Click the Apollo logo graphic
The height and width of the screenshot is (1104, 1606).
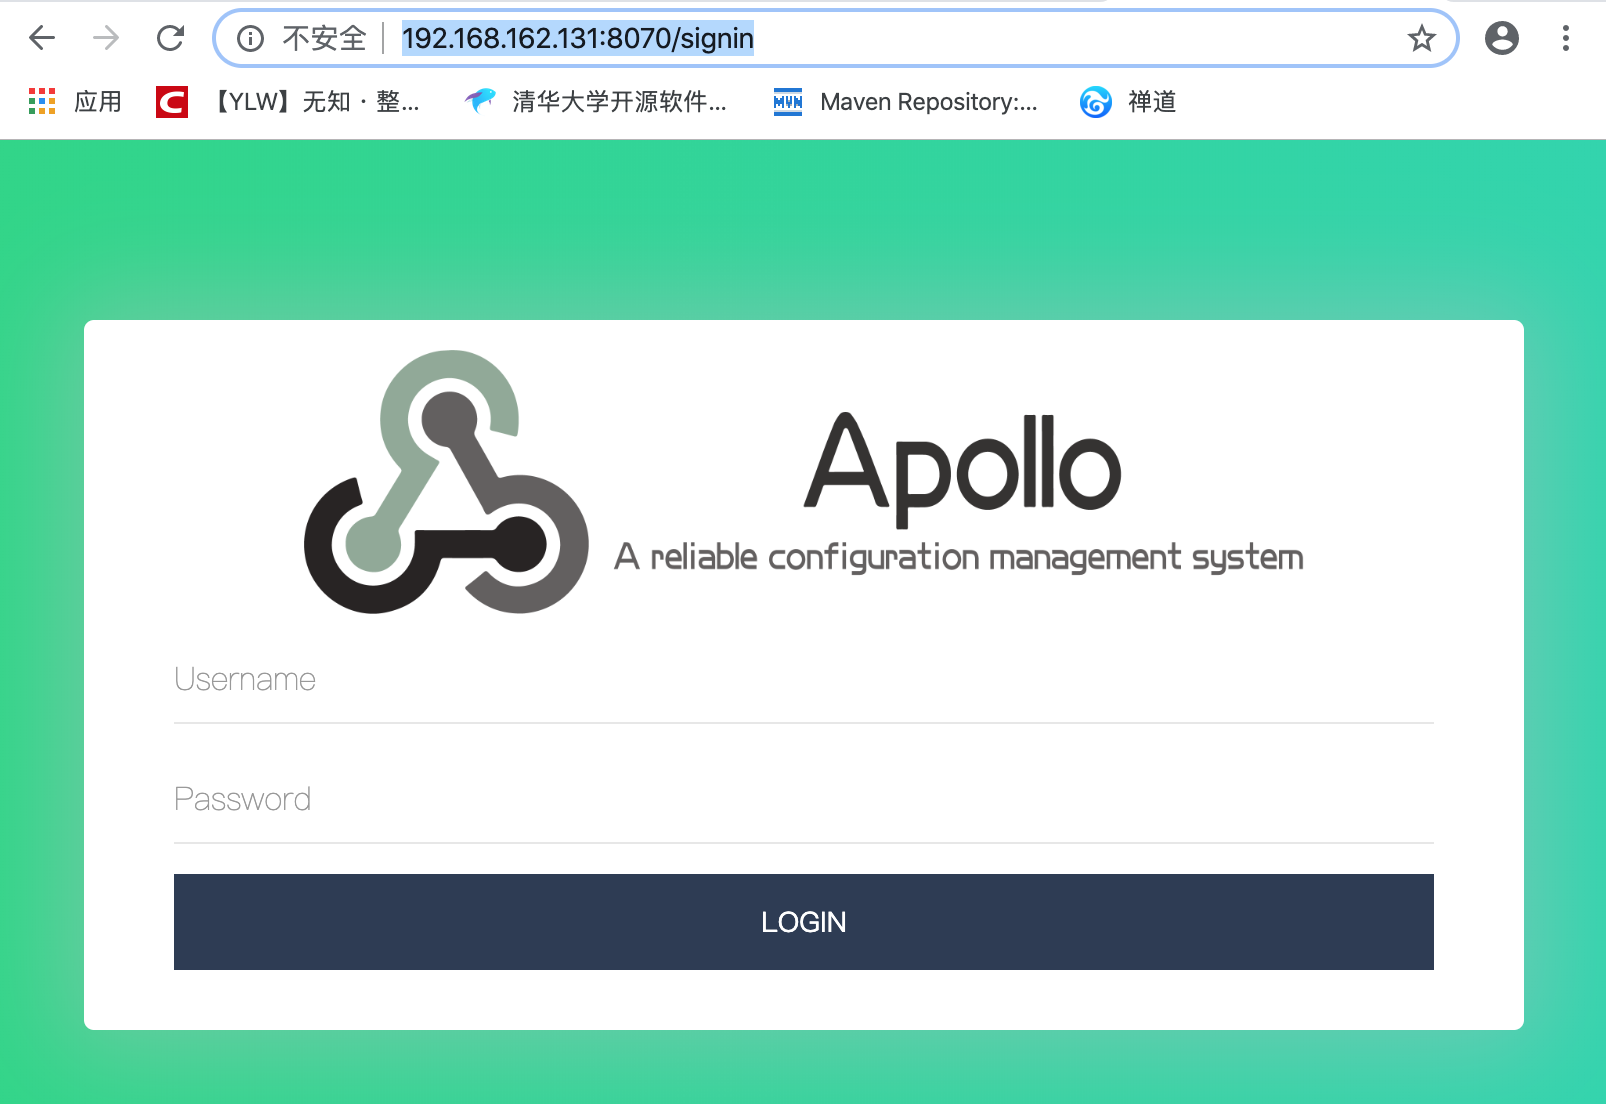[446, 482]
